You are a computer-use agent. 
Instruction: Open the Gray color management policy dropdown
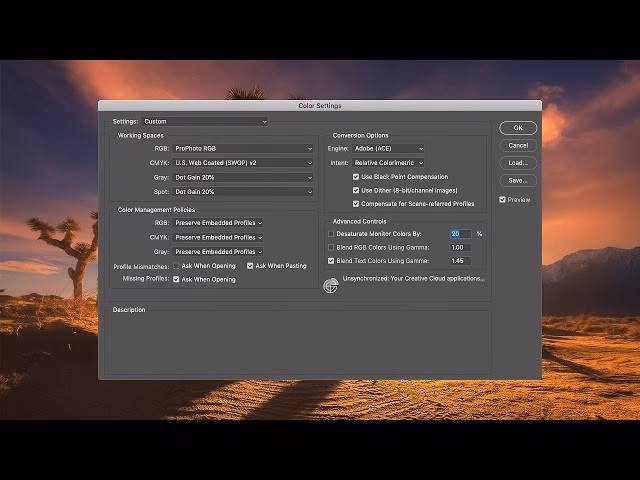218,252
